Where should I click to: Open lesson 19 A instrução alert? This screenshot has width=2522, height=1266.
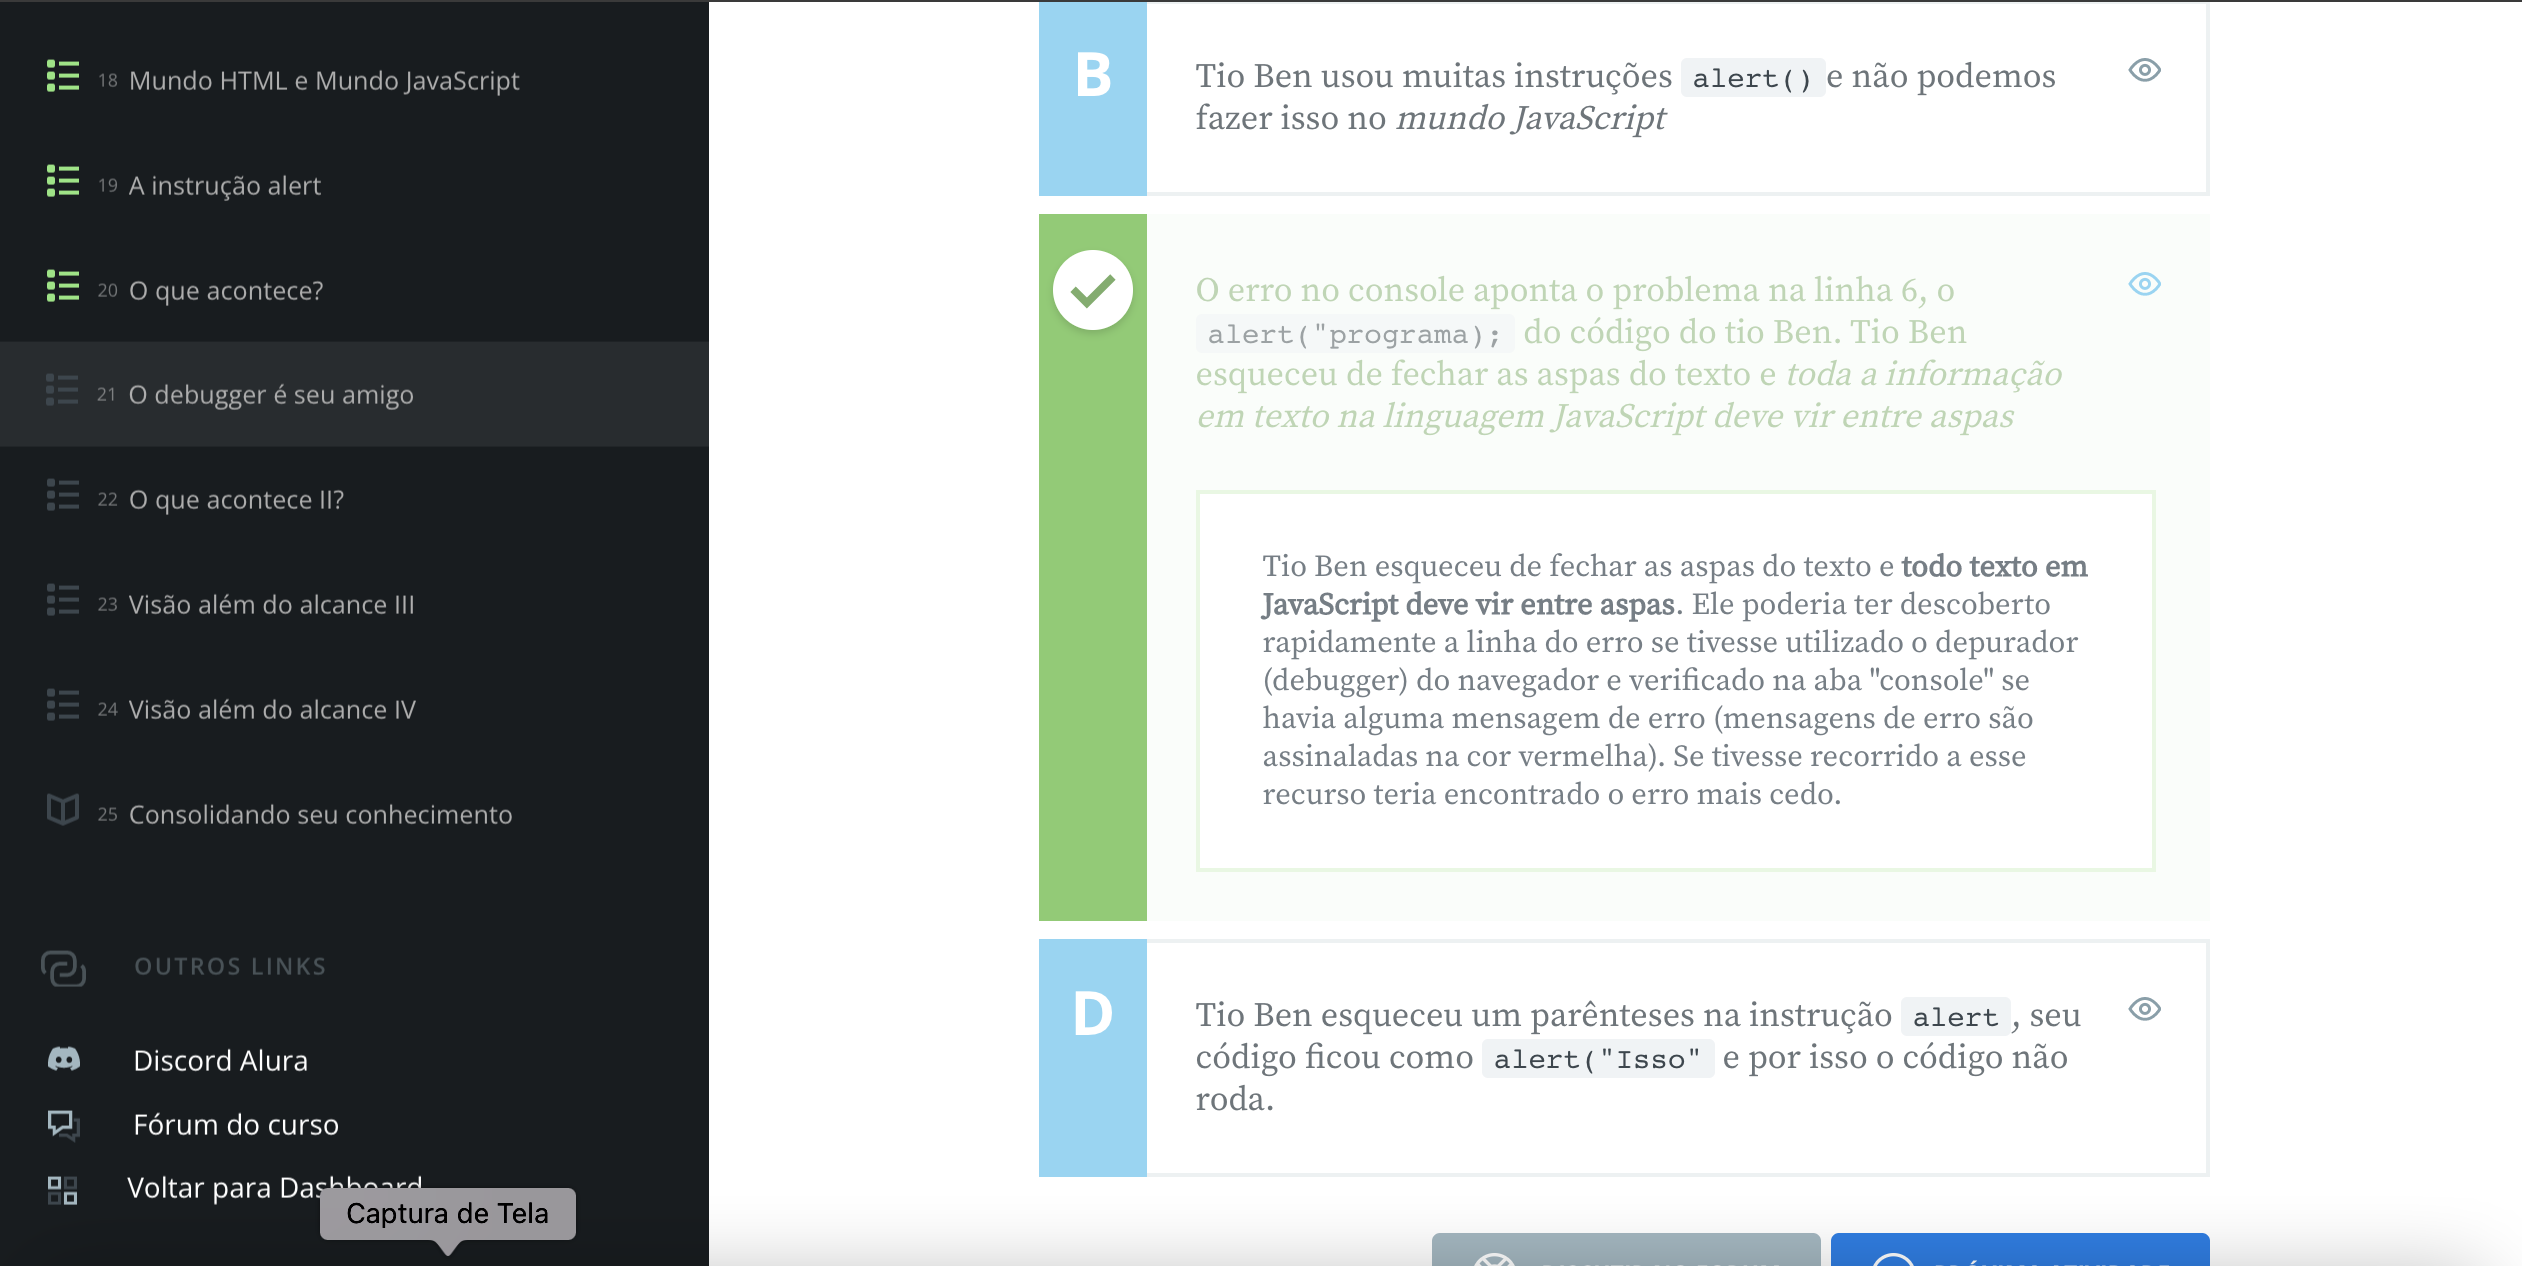tap(224, 184)
